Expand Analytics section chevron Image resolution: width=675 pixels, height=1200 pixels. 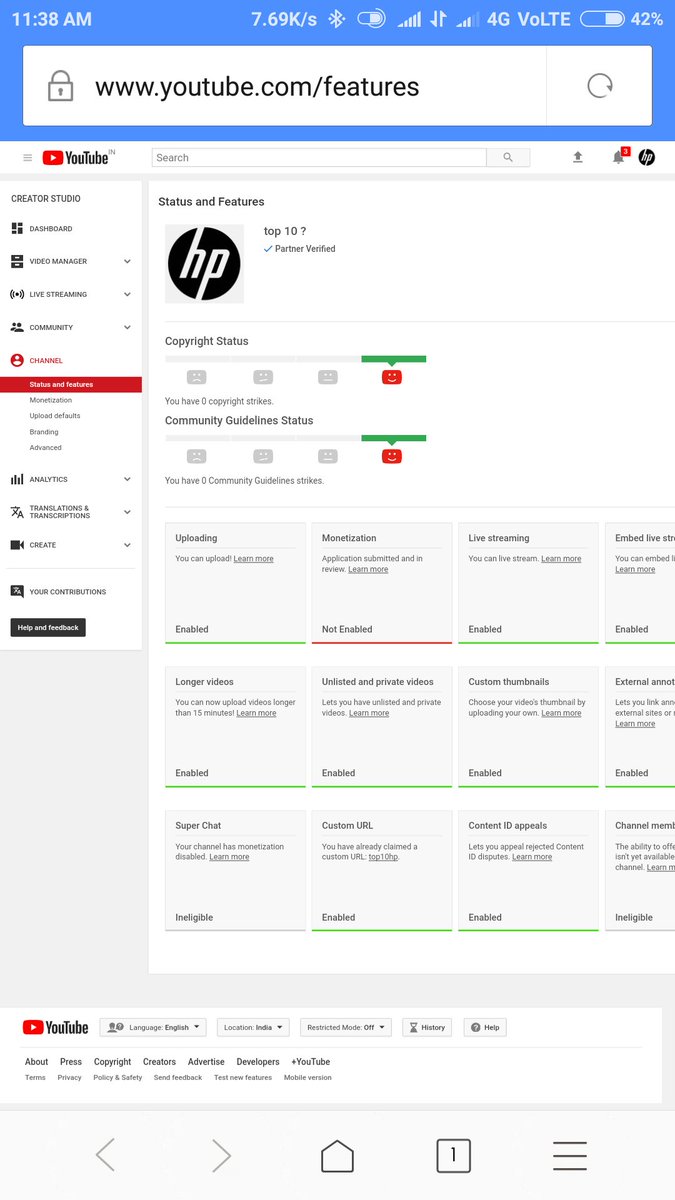(x=127, y=479)
